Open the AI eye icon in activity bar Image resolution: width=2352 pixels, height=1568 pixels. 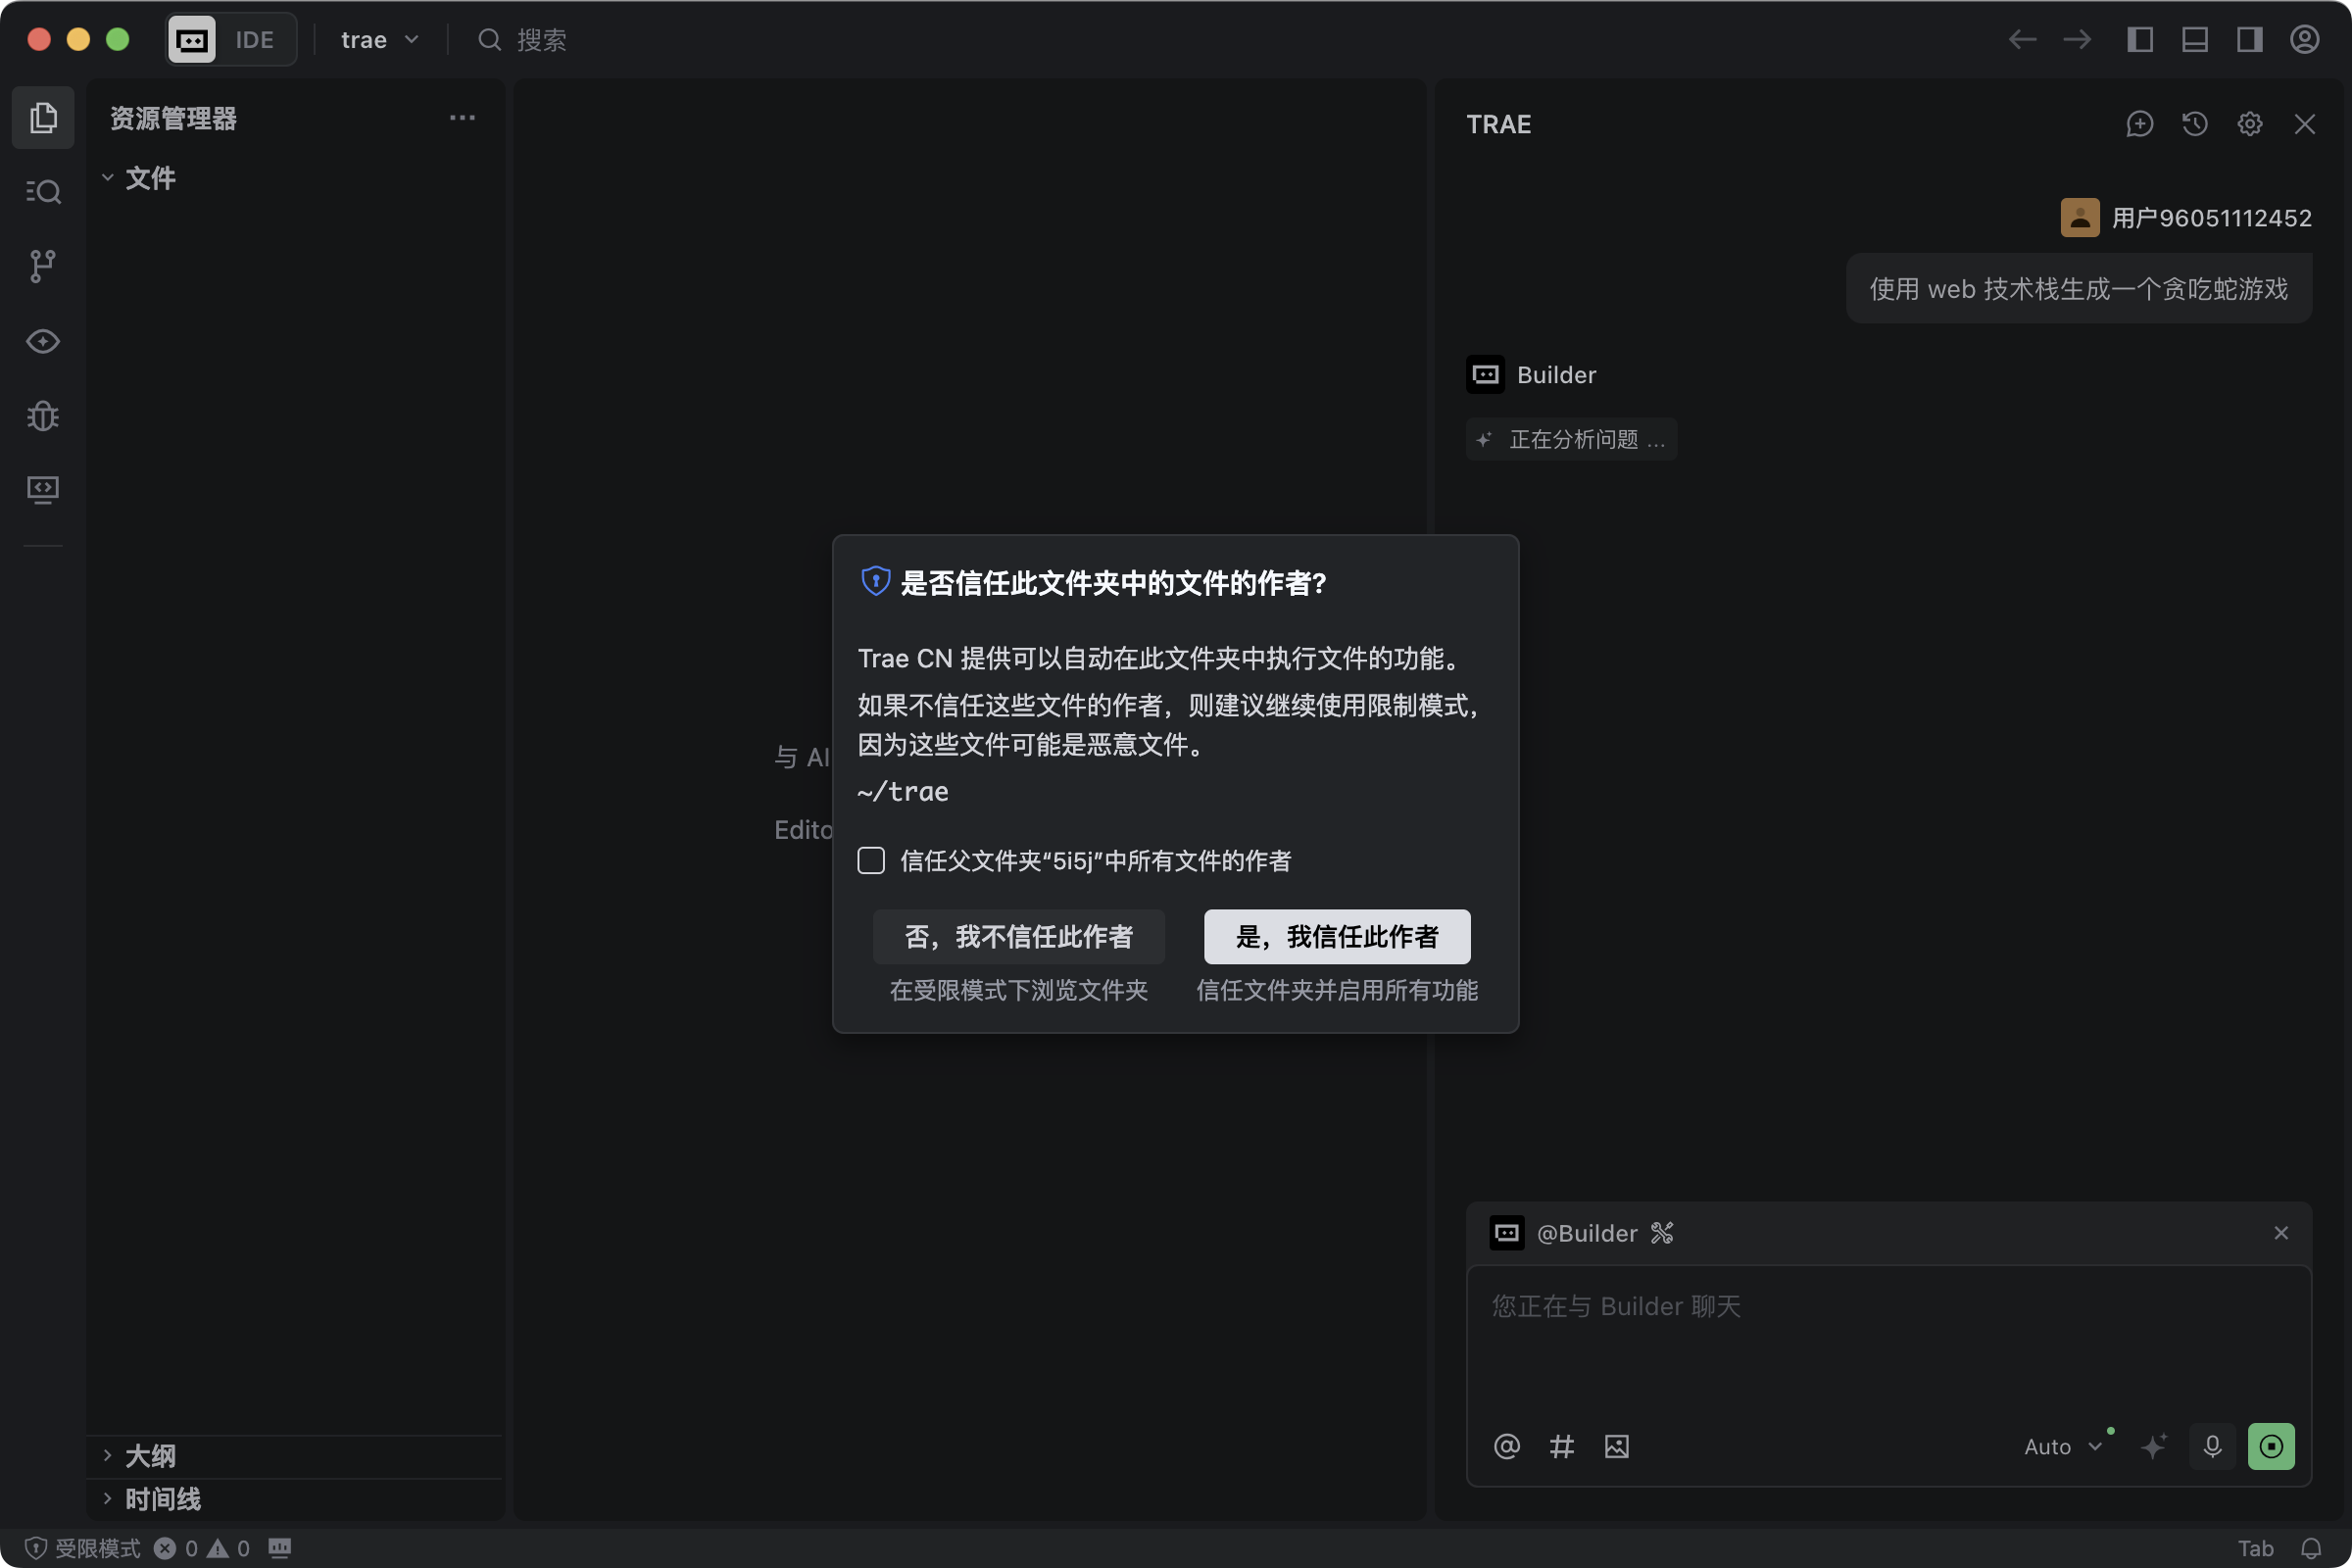point(43,341)
